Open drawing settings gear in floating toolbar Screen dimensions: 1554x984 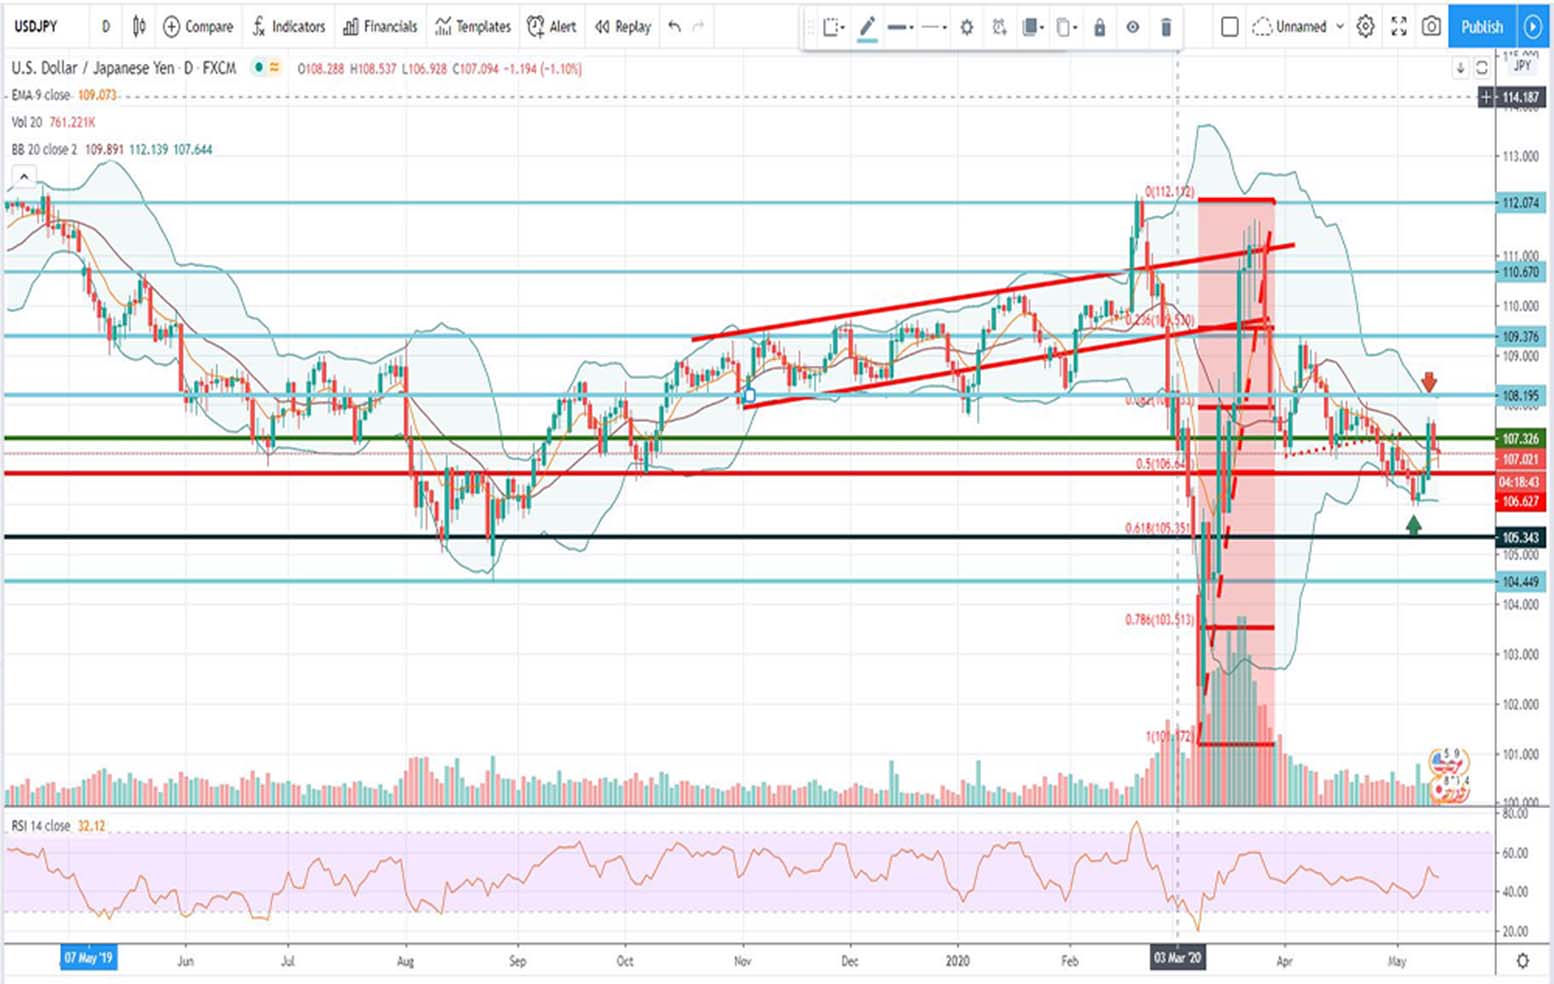(966, 28)
